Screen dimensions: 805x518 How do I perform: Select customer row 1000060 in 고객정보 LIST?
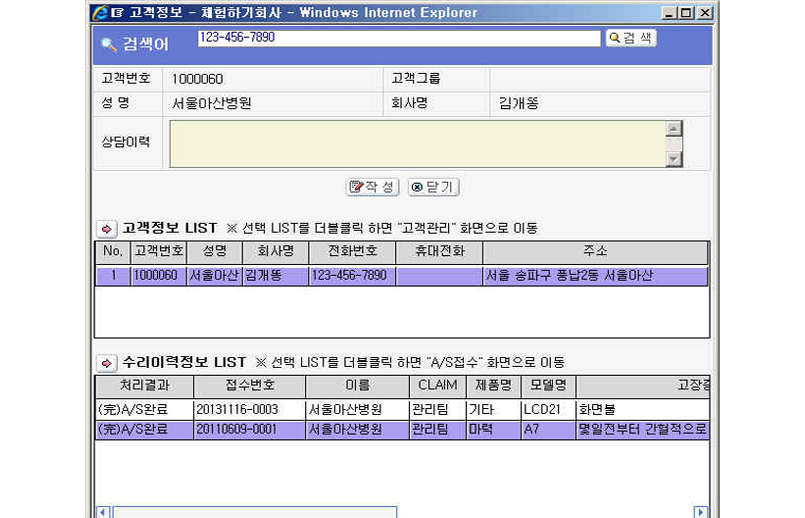[400, 276]
